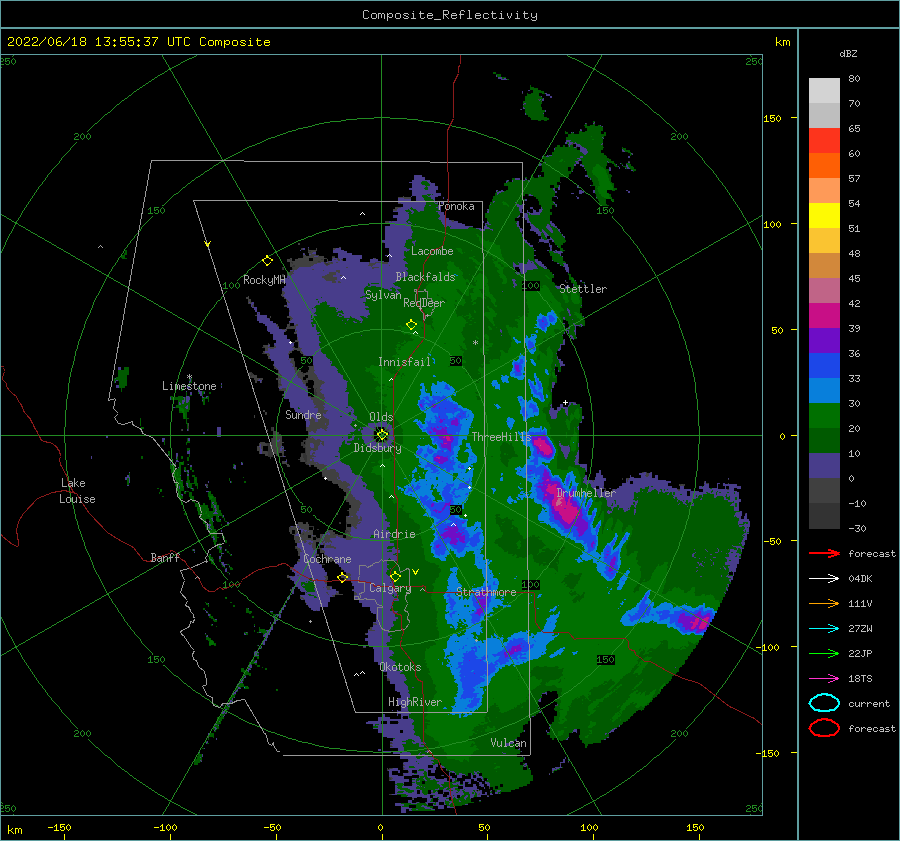Click the white 04DK arrow in legend

[824, 579]
